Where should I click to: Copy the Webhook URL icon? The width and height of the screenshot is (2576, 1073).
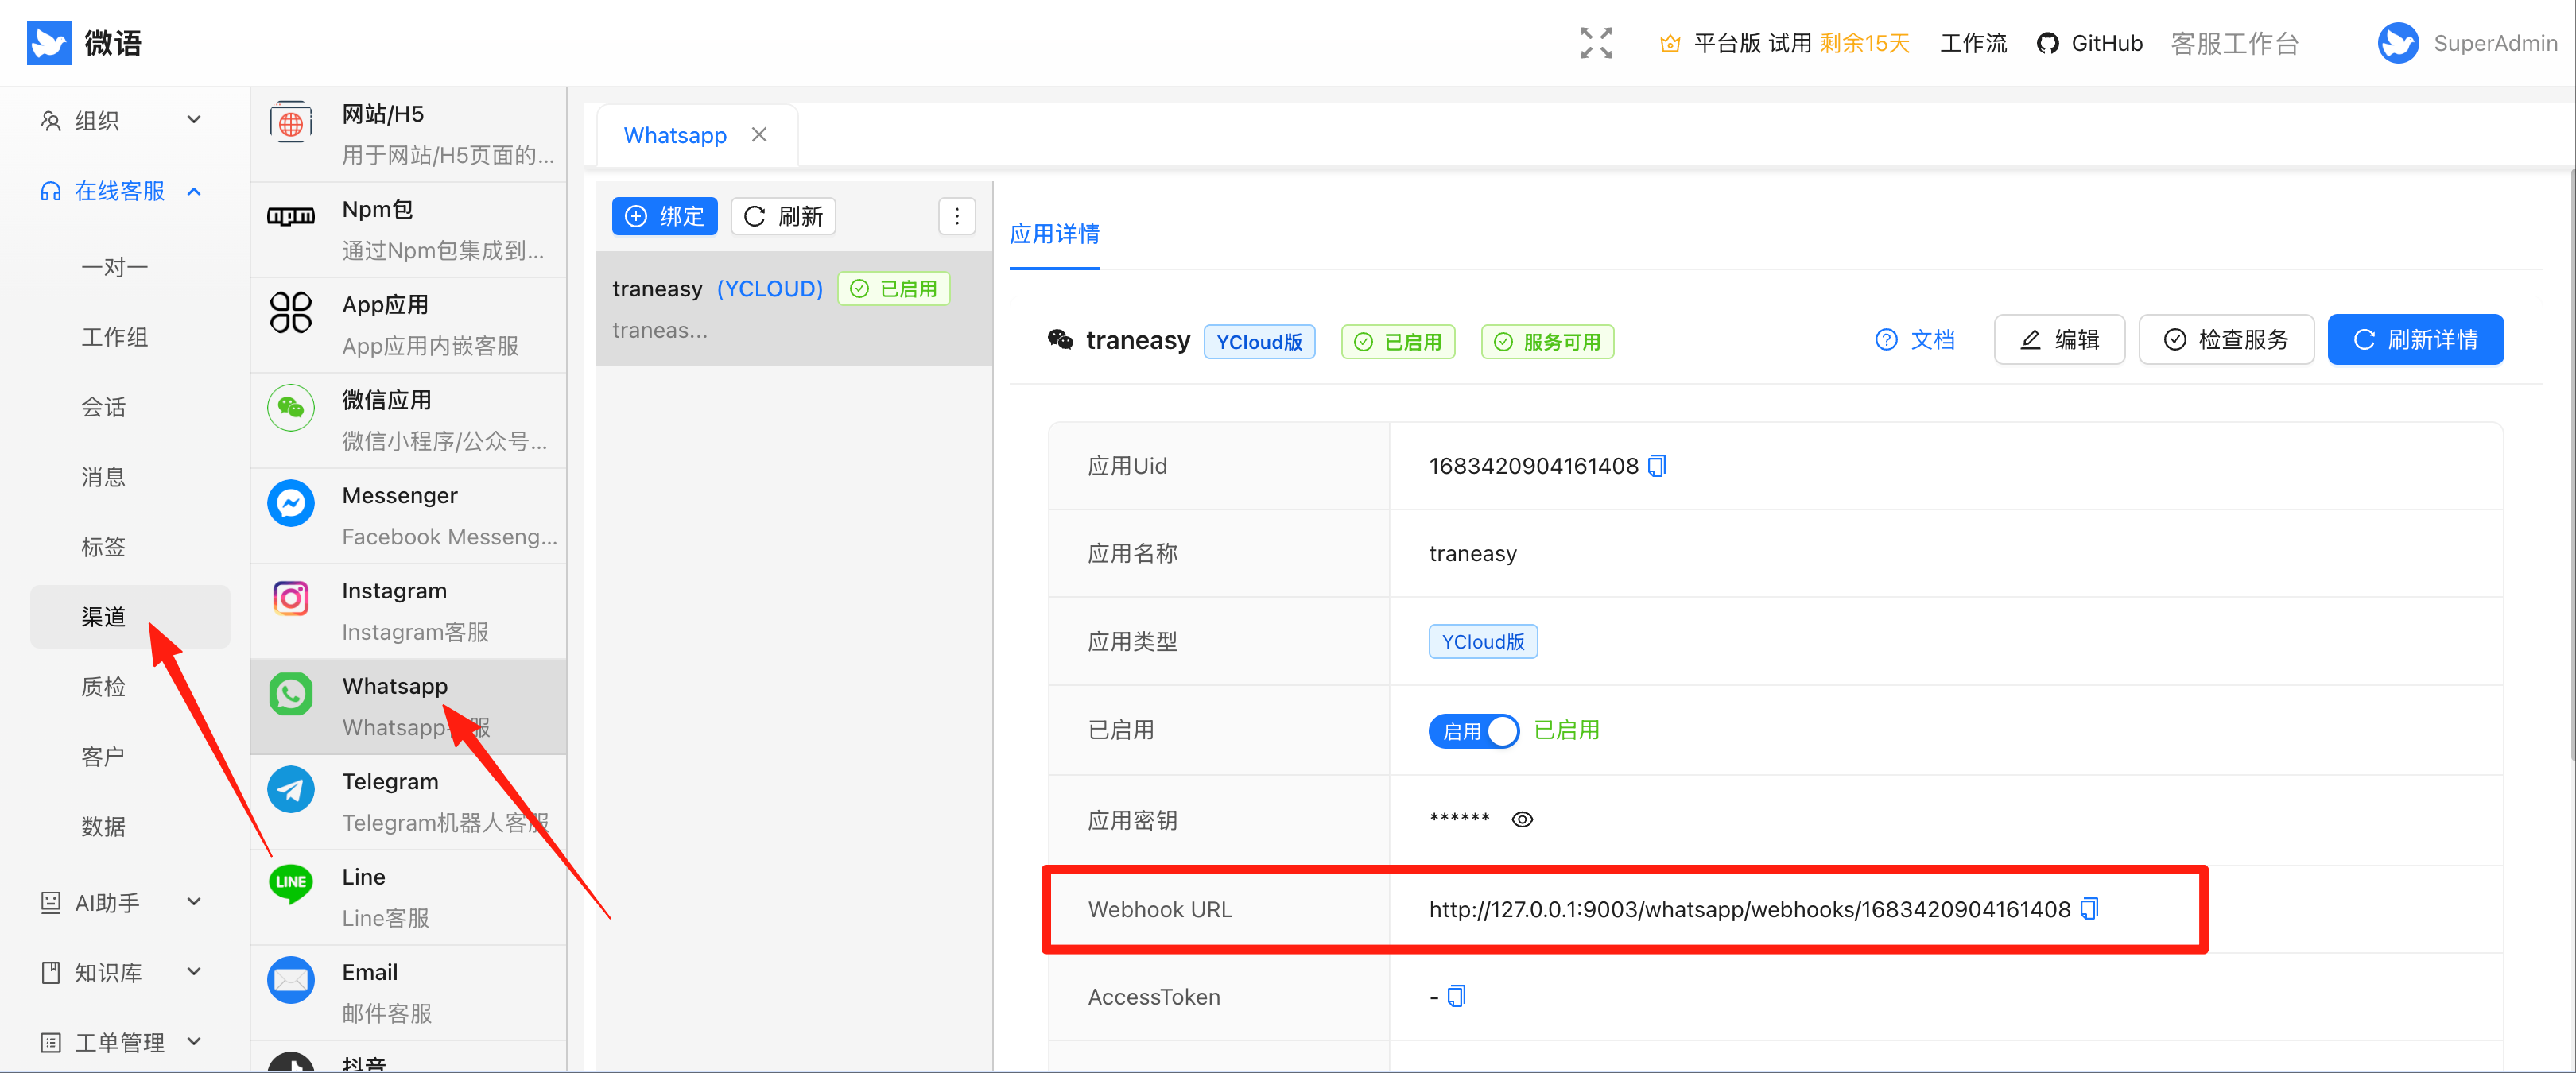point(2089,909)
